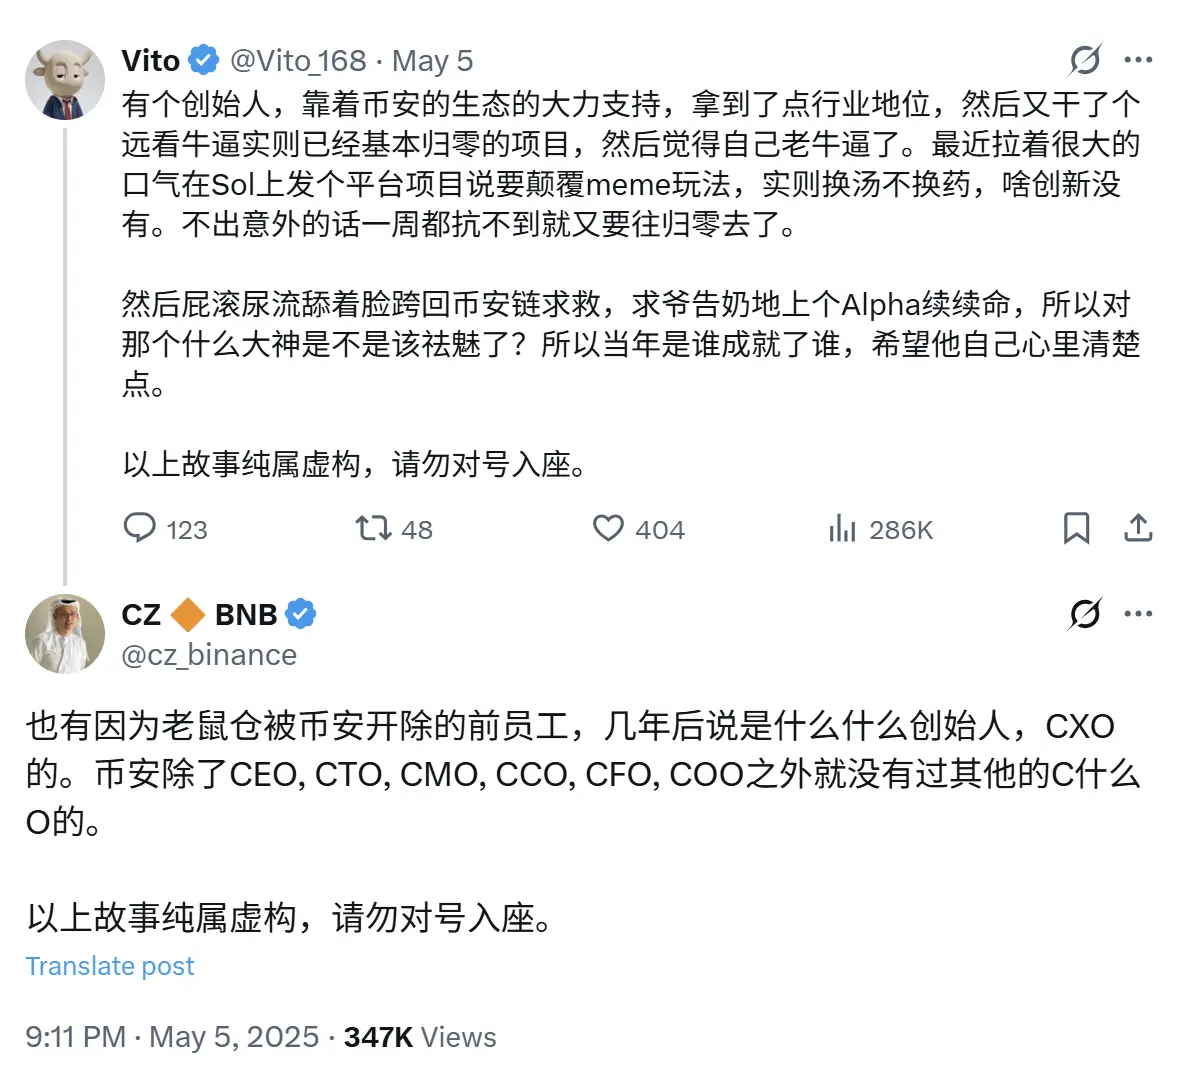Image resolution: width=1180 pixels, height=1077 pixels.
Task: Click the Grok icon on CZ's post
Action: 1083,615
